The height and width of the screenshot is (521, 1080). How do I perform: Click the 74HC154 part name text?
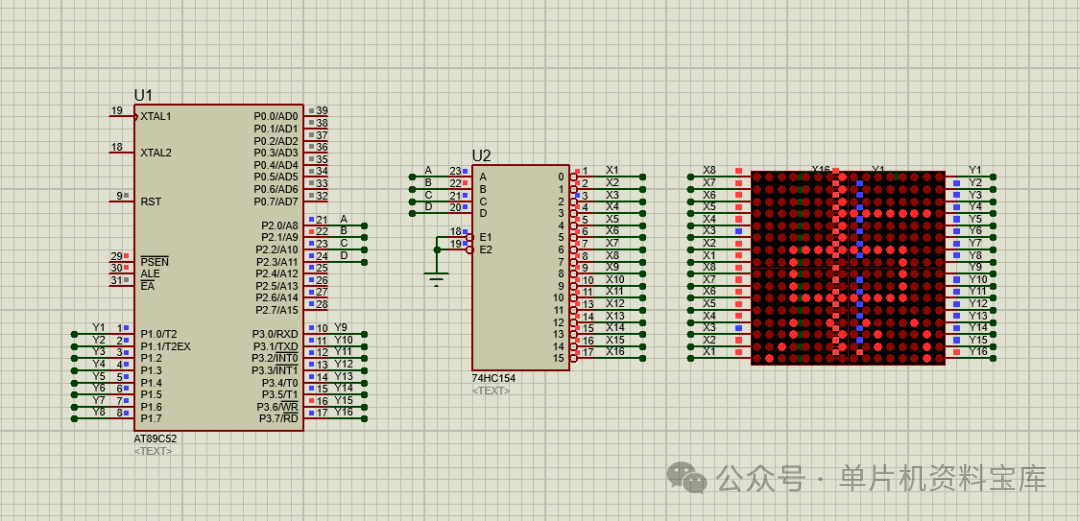click(493, 378)
